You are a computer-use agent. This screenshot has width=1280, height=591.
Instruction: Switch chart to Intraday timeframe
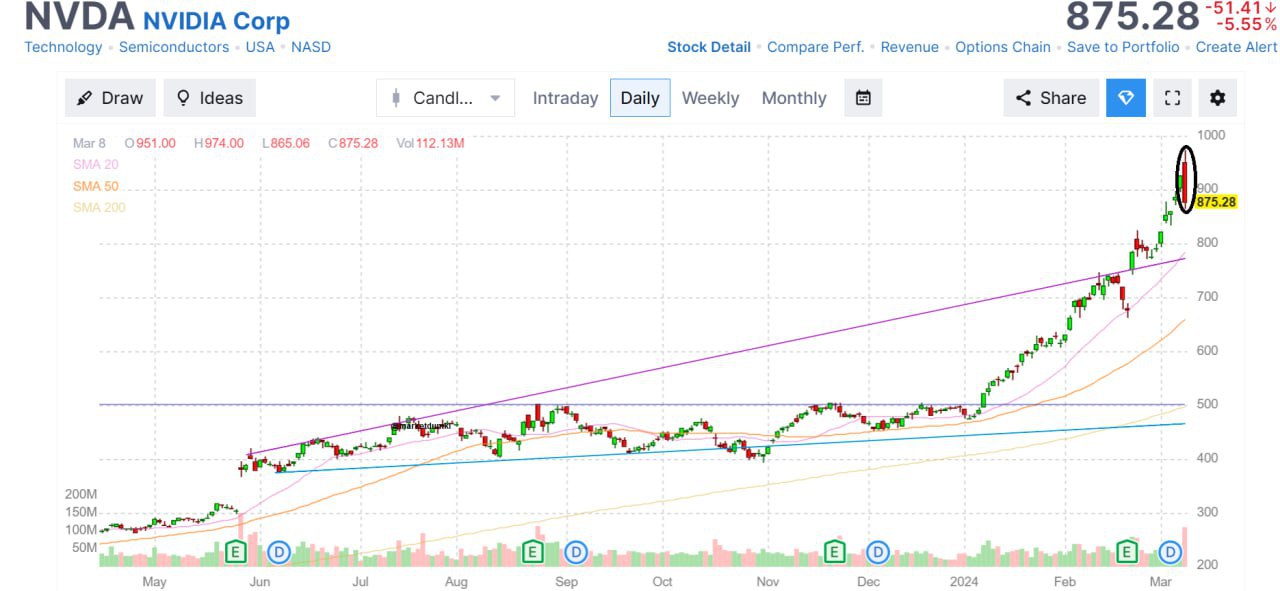565,98
